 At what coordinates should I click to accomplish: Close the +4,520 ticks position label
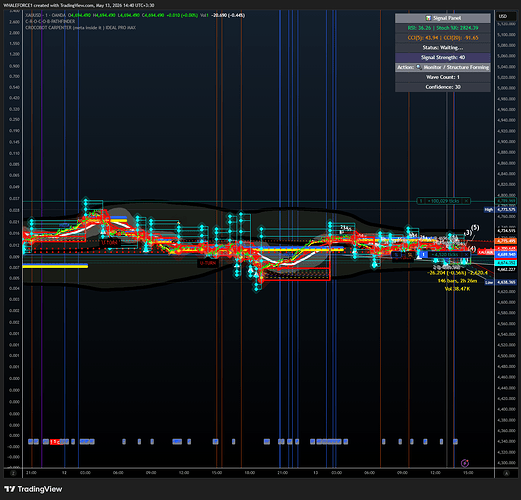click(x=467, y=254)
